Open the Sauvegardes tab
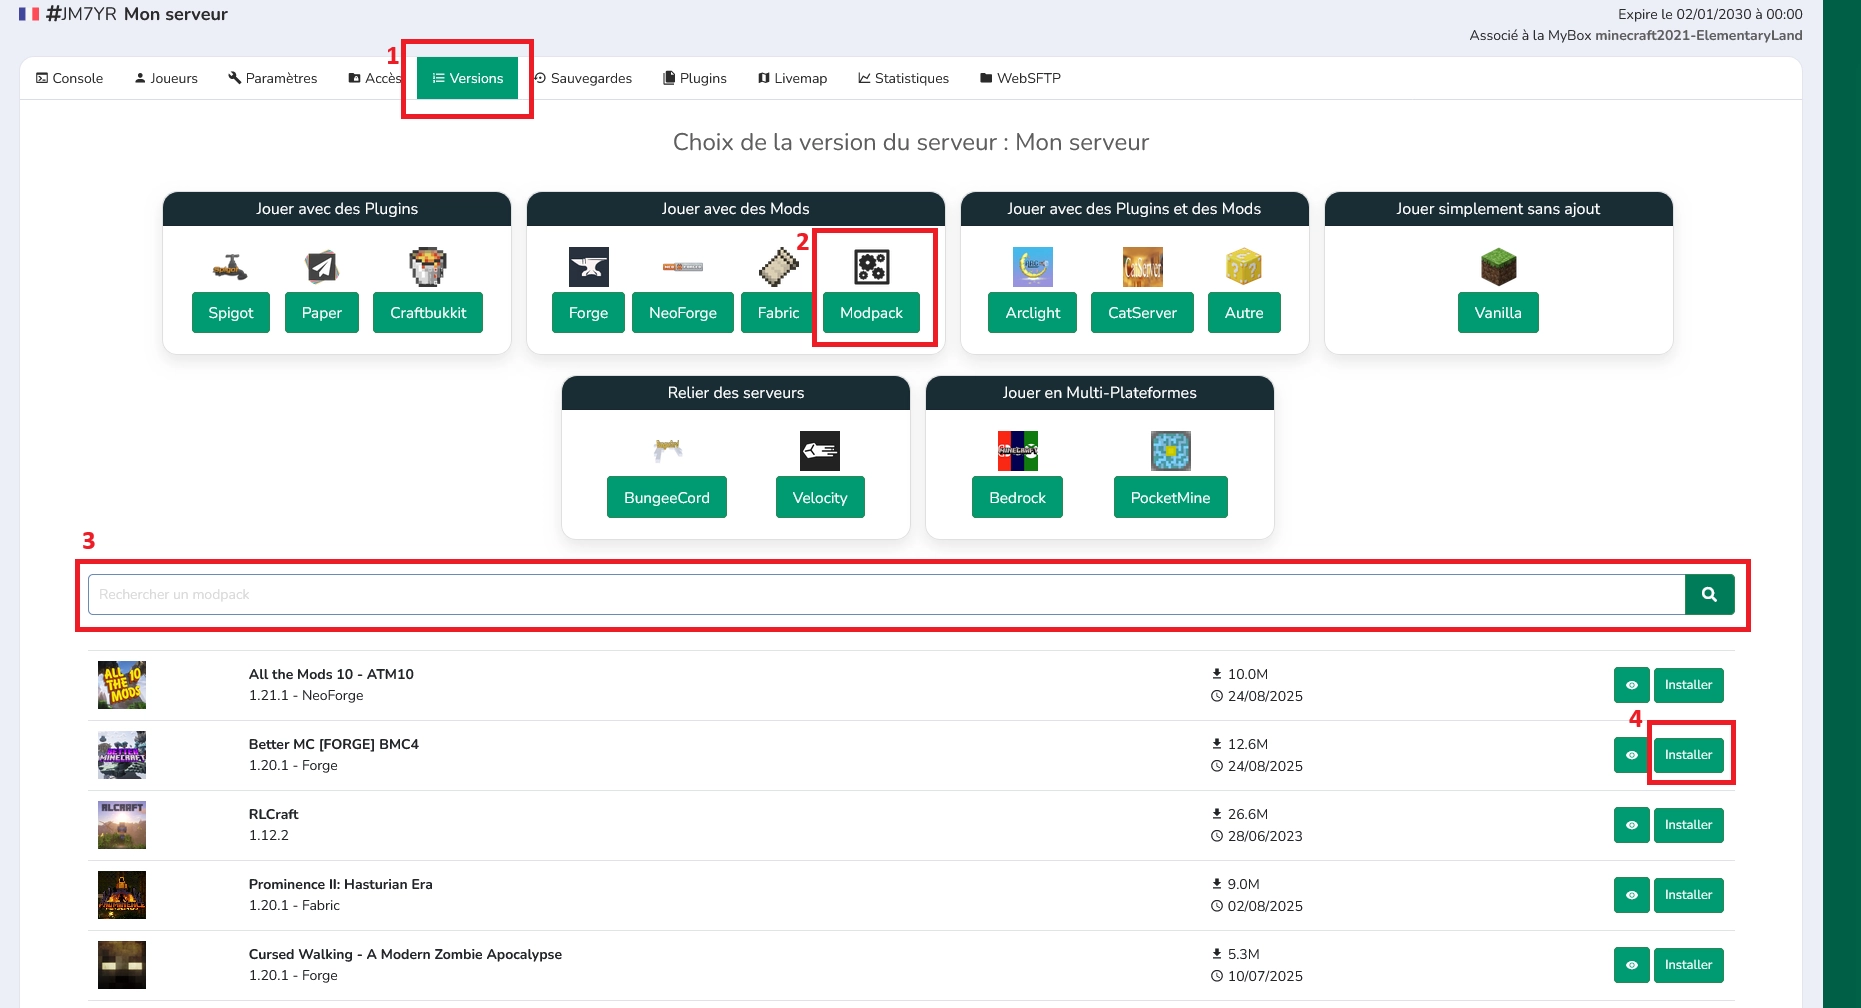 [x=583, y=78]
